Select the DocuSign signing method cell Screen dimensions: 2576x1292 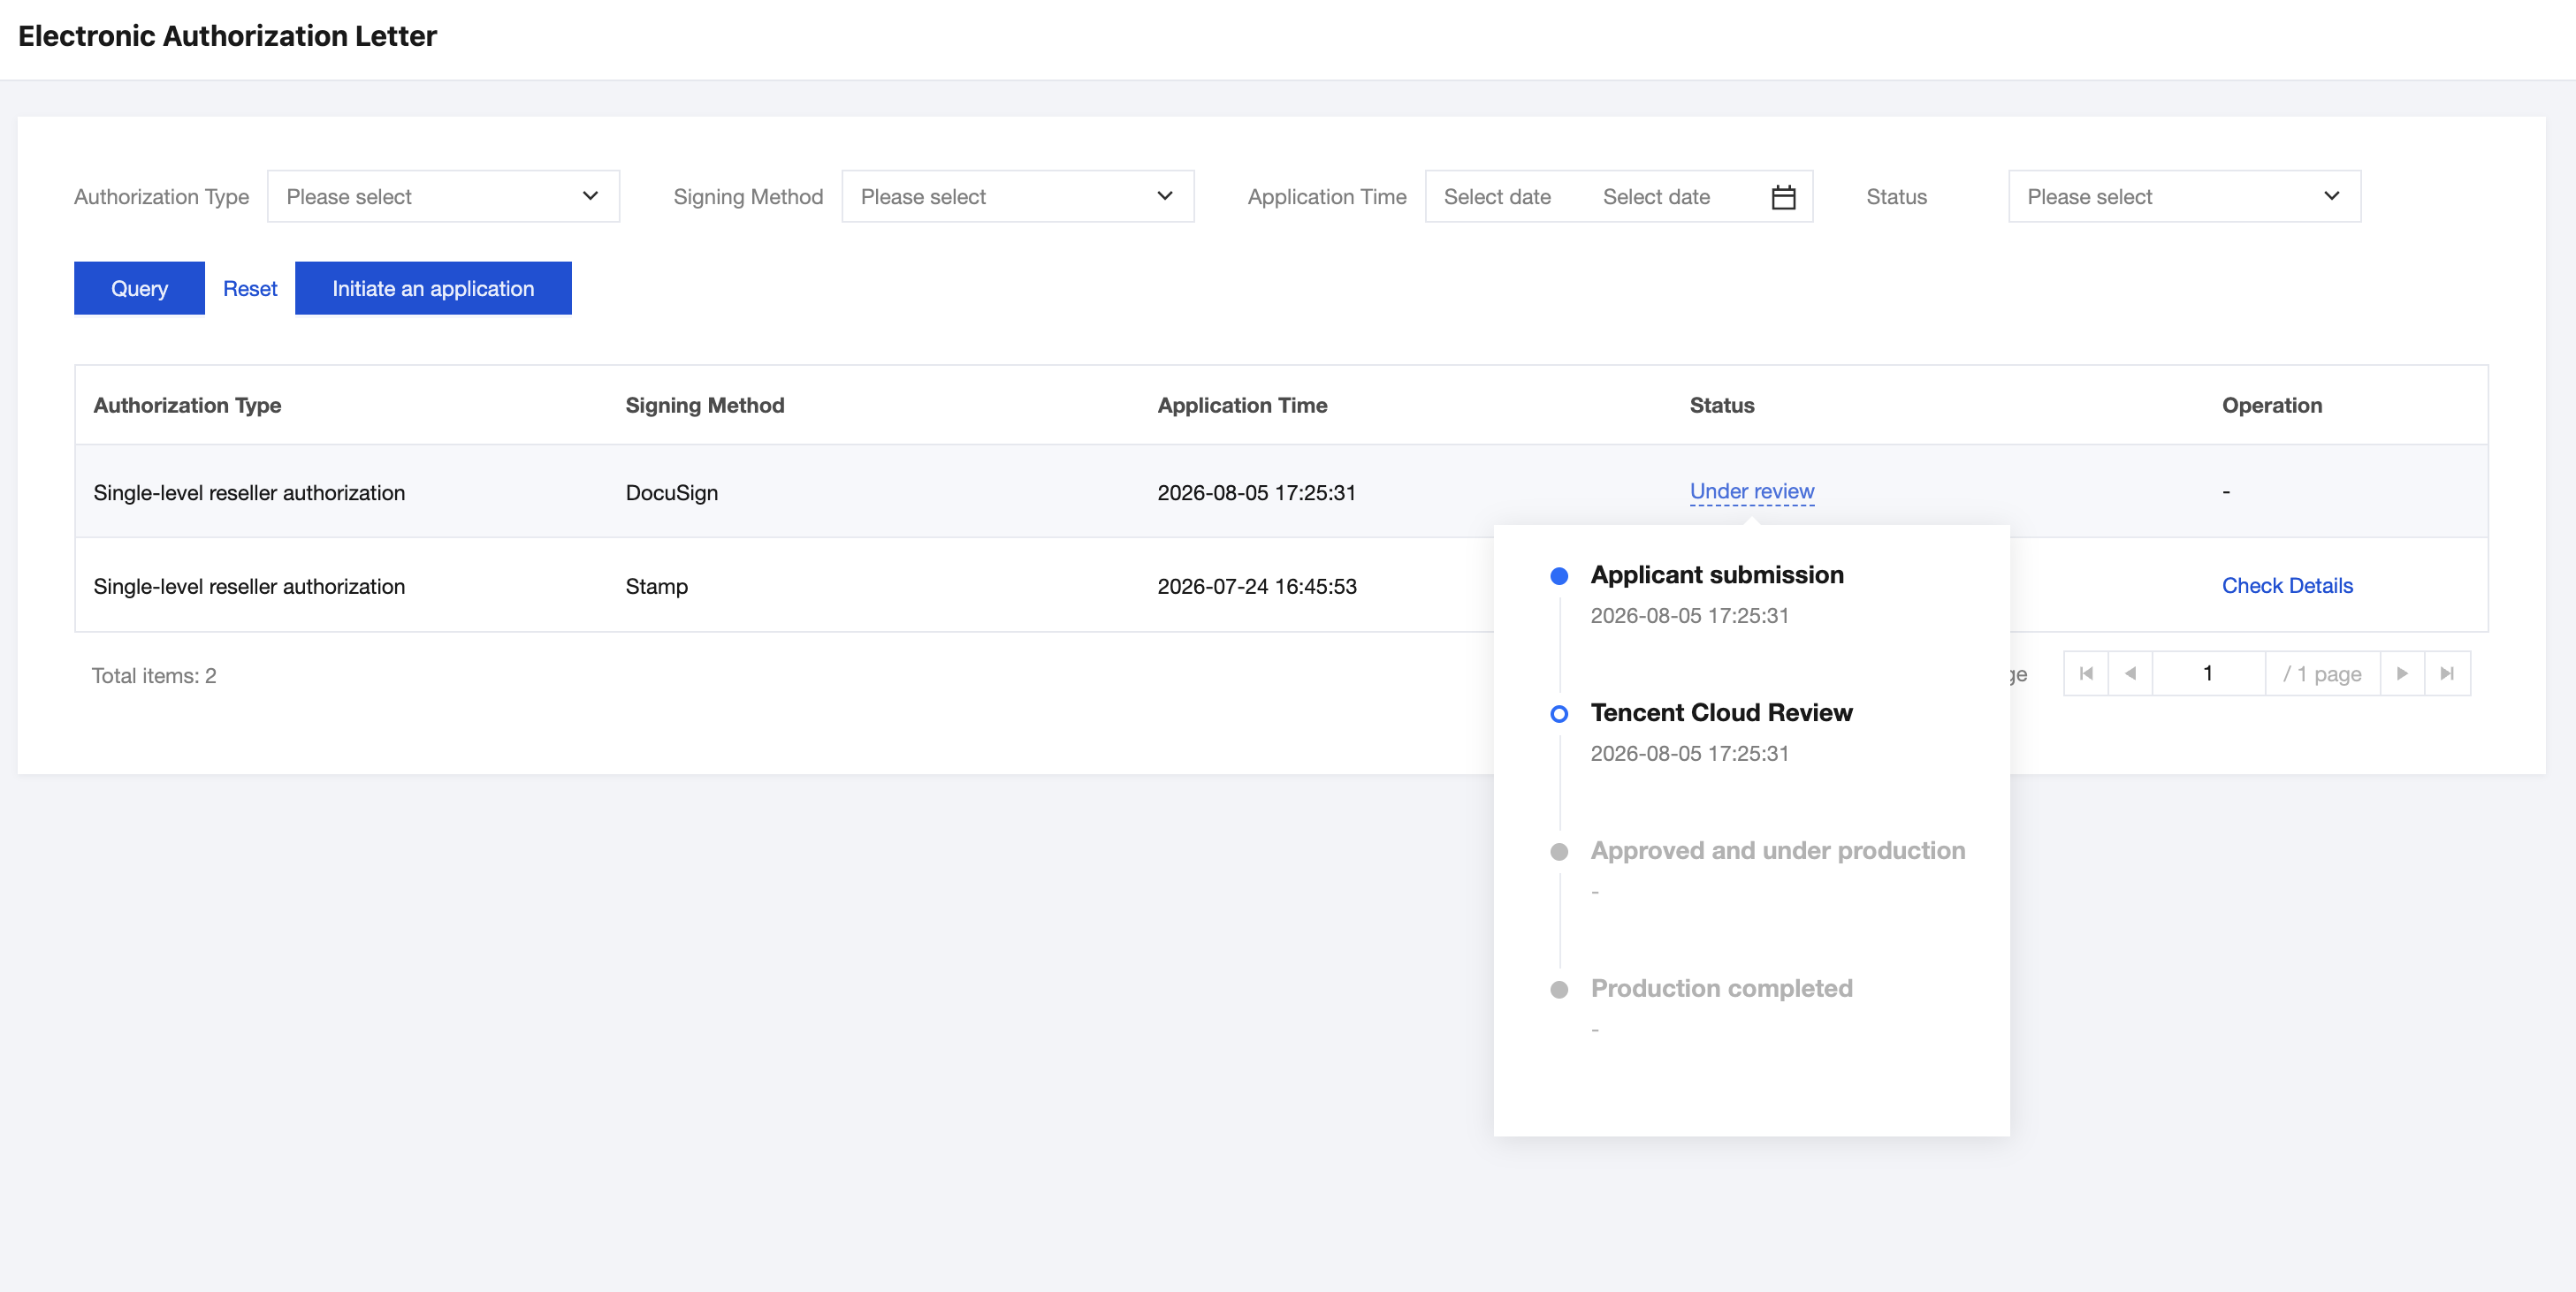pyautogui.click(x=672, y=493)
